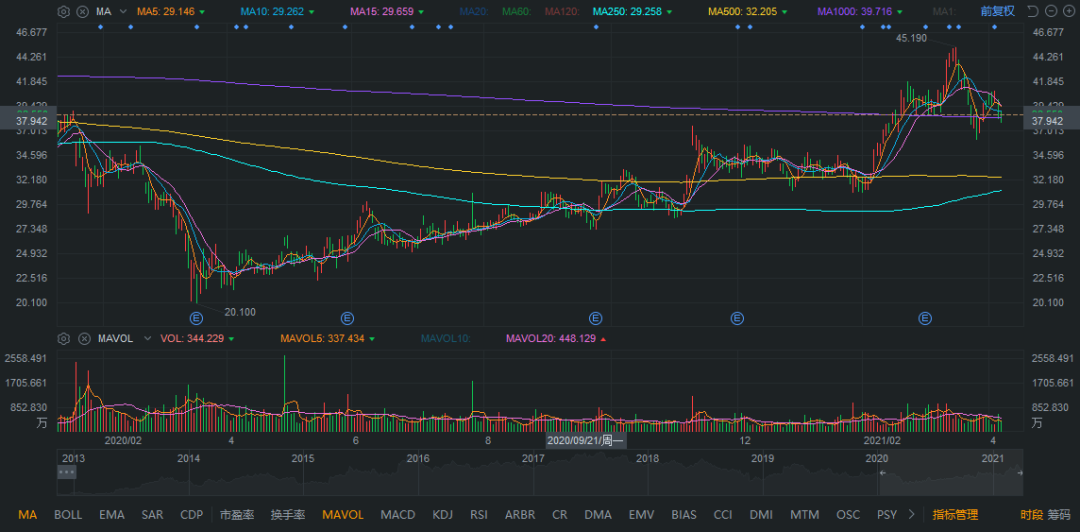Toggle MAVOL20 448.129 line visibility
This screenshot has width=1080, height=532.
click(550, 338)
